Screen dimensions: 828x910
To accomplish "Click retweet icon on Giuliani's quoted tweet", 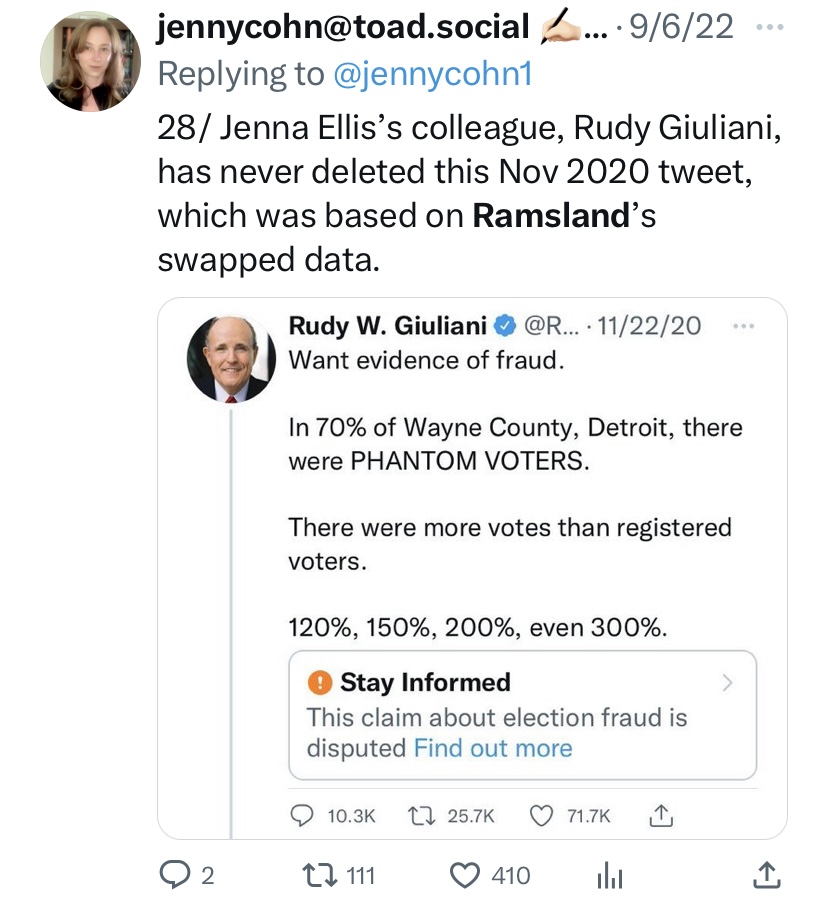I will pos(422,816).
